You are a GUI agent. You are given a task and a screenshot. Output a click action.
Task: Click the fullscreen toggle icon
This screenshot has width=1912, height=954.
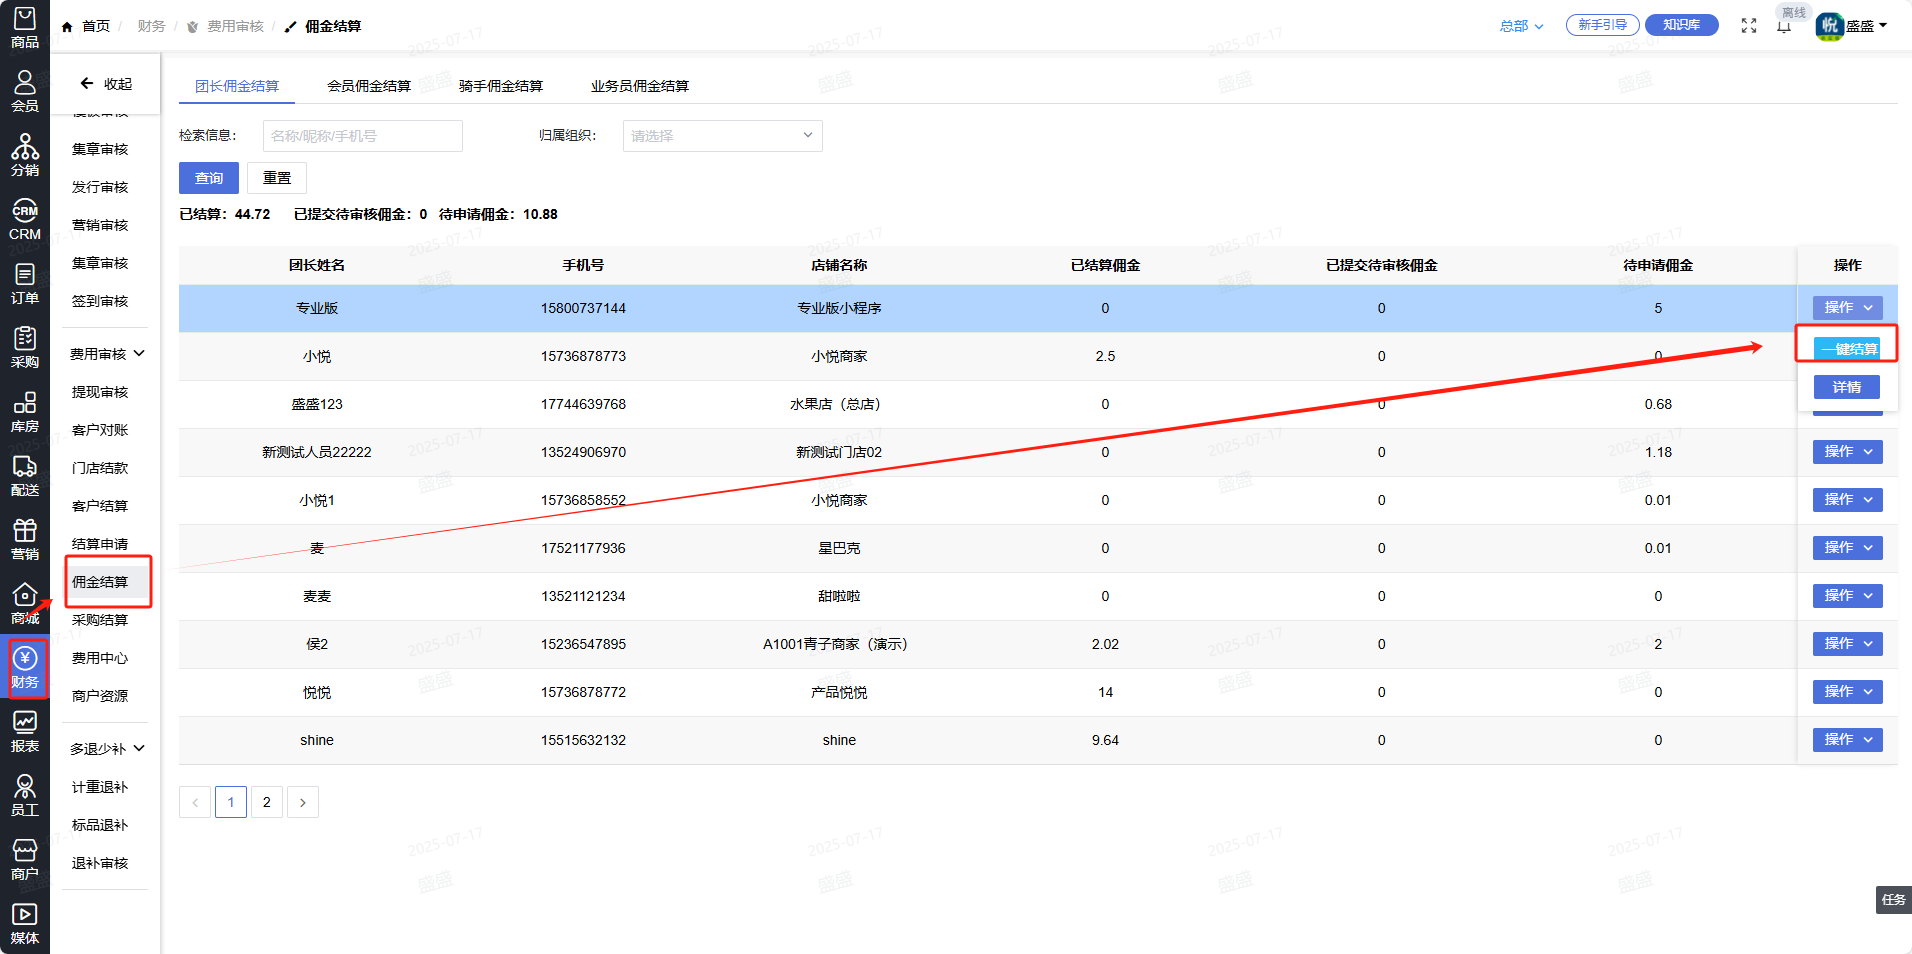tap(1748, 26)
